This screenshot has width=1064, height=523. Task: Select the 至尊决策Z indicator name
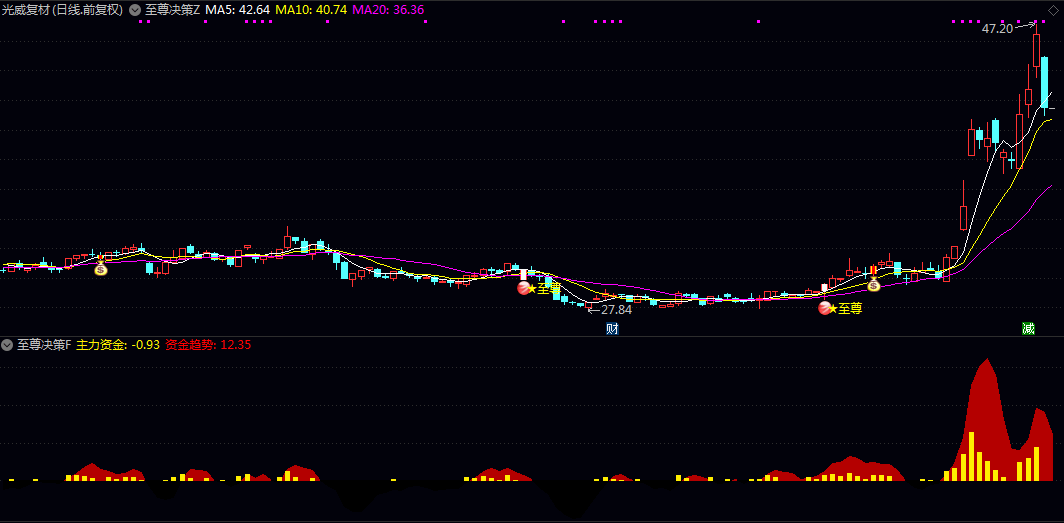pos(173,10)
